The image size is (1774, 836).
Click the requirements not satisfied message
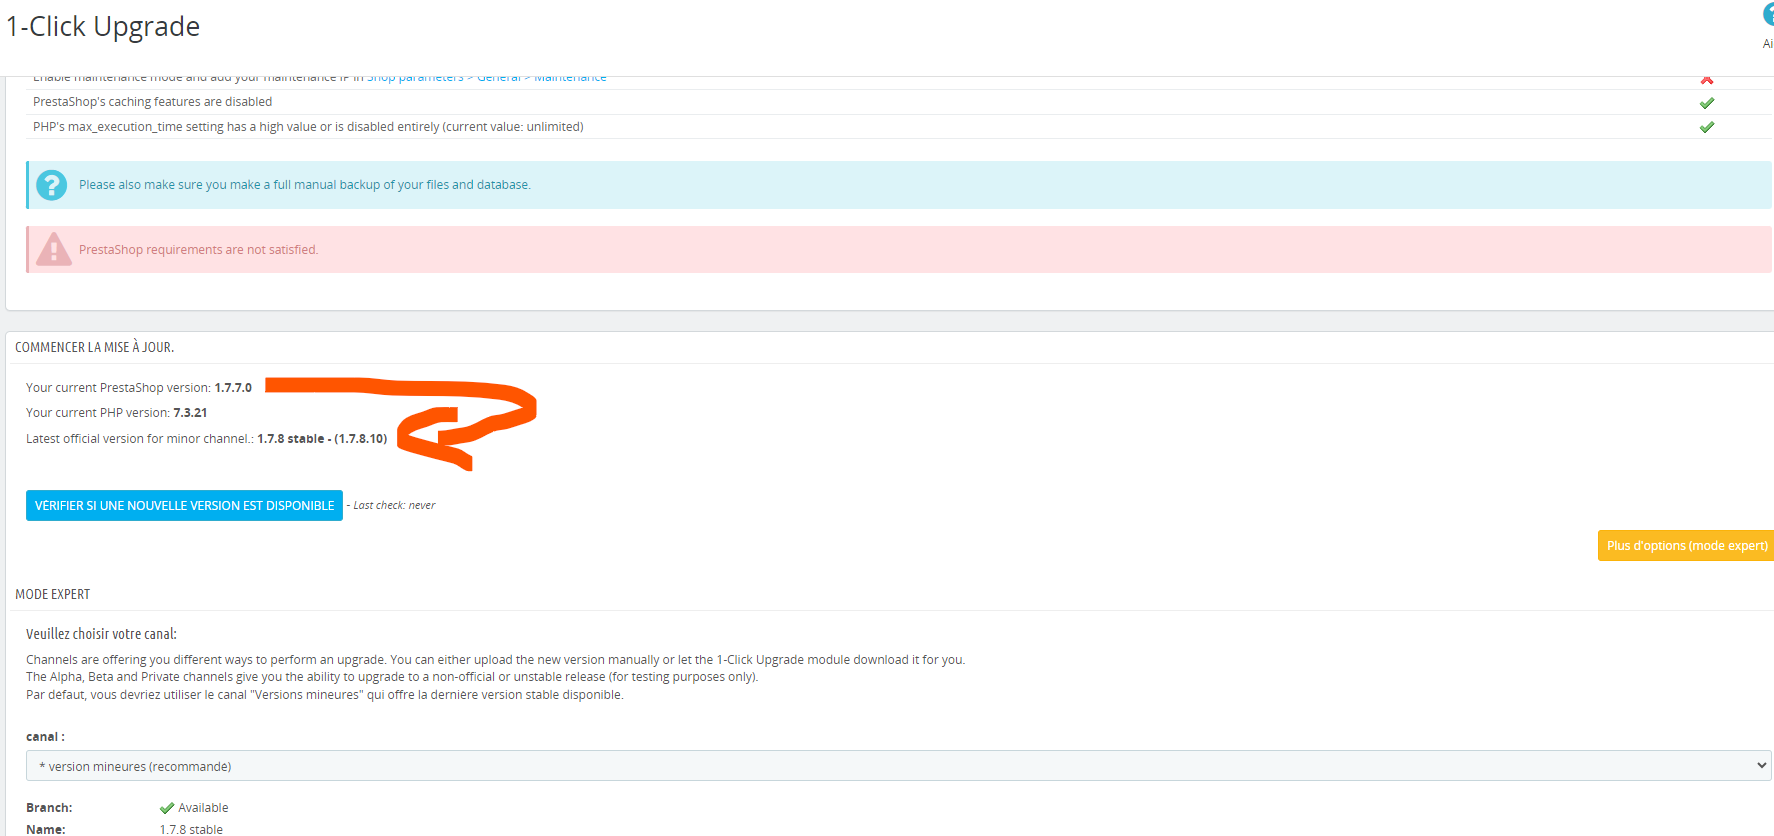(199, 250)
